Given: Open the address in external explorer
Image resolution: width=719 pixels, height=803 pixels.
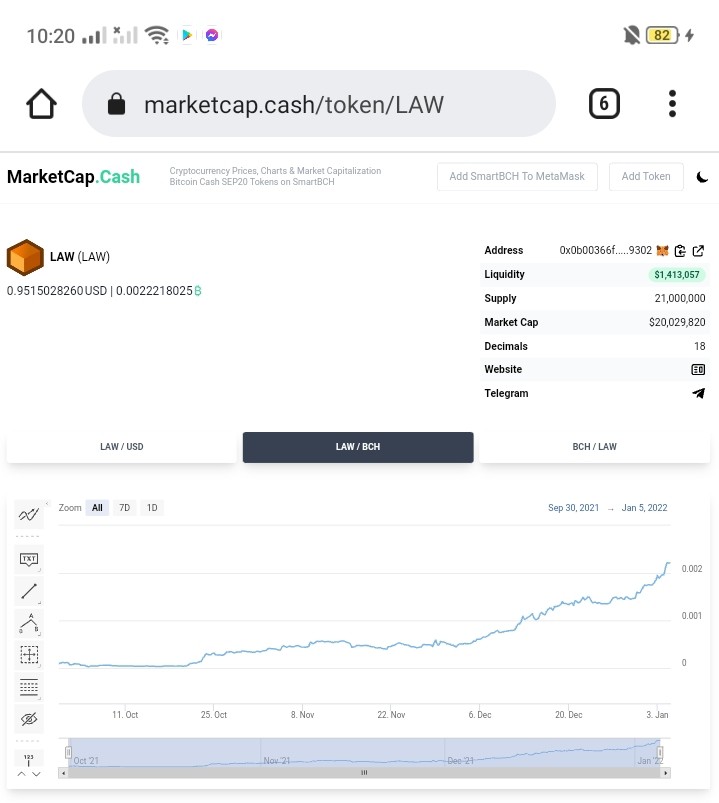Looking at the screenshot, I should [x=698, y=250].
